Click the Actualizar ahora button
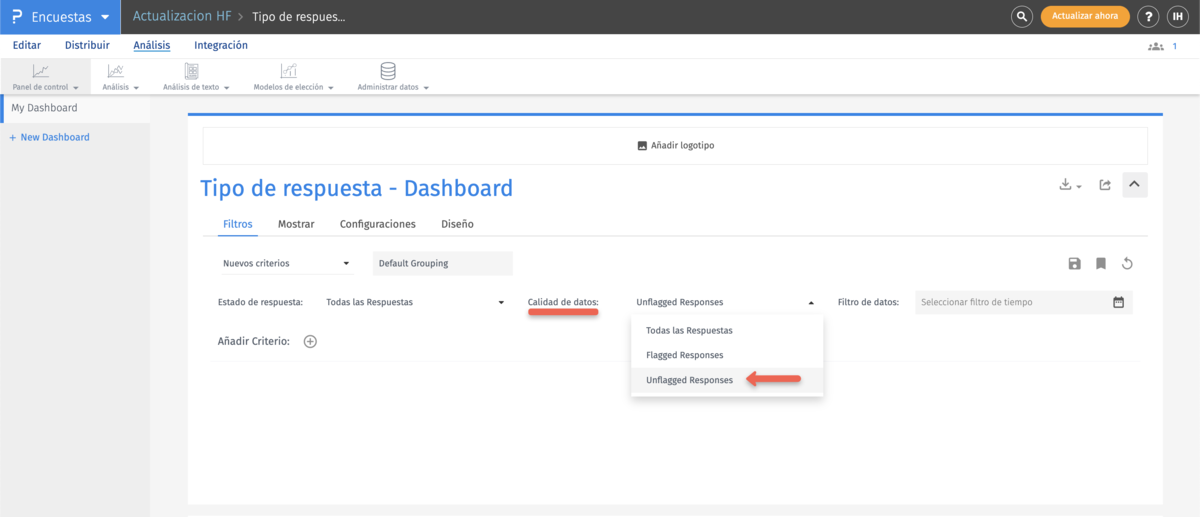Image resolution: width=1200 pixels, height=517 pixels. 1085,17
